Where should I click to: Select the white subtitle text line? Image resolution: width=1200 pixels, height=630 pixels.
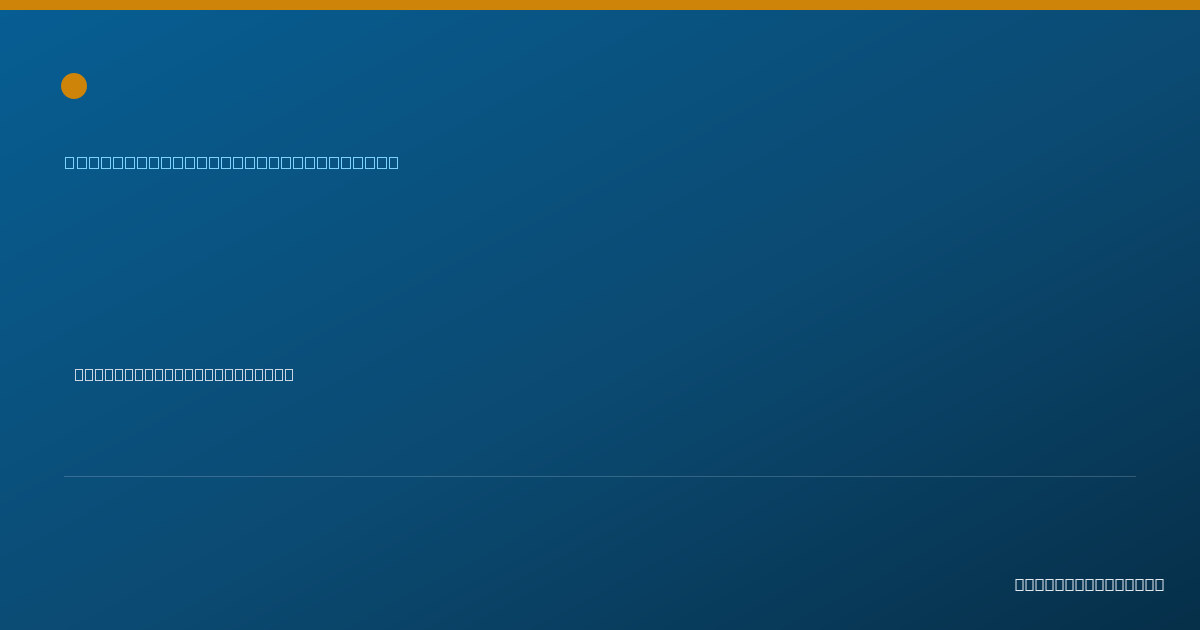(x=184, y=374)
